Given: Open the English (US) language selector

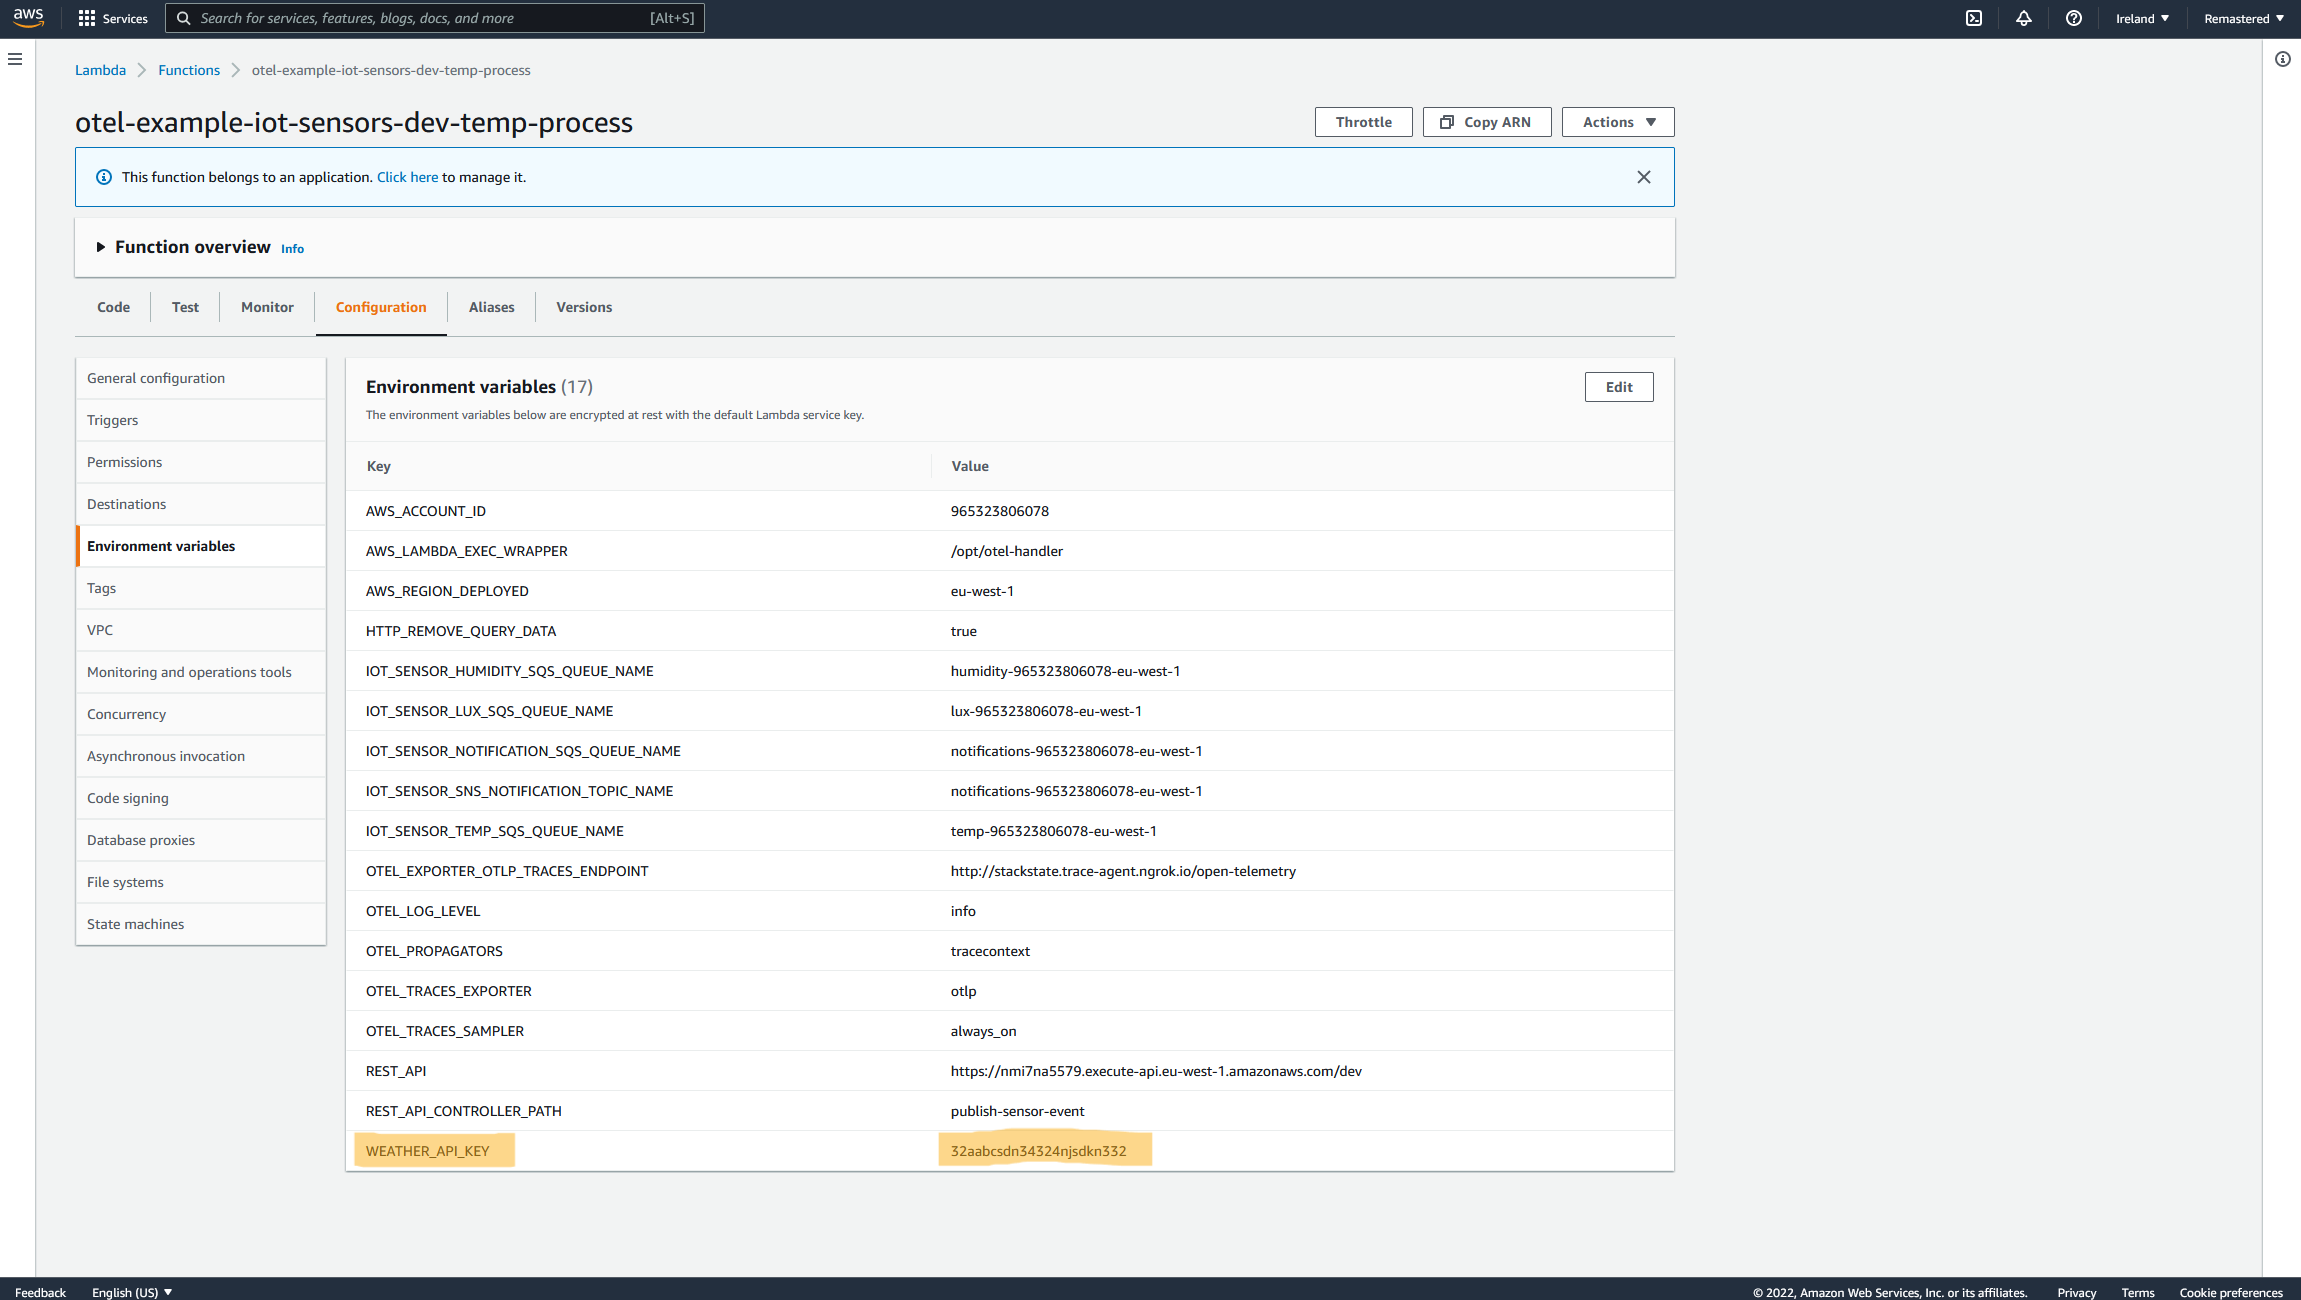Looking at the screenshot, I should tap(132, 1292).
